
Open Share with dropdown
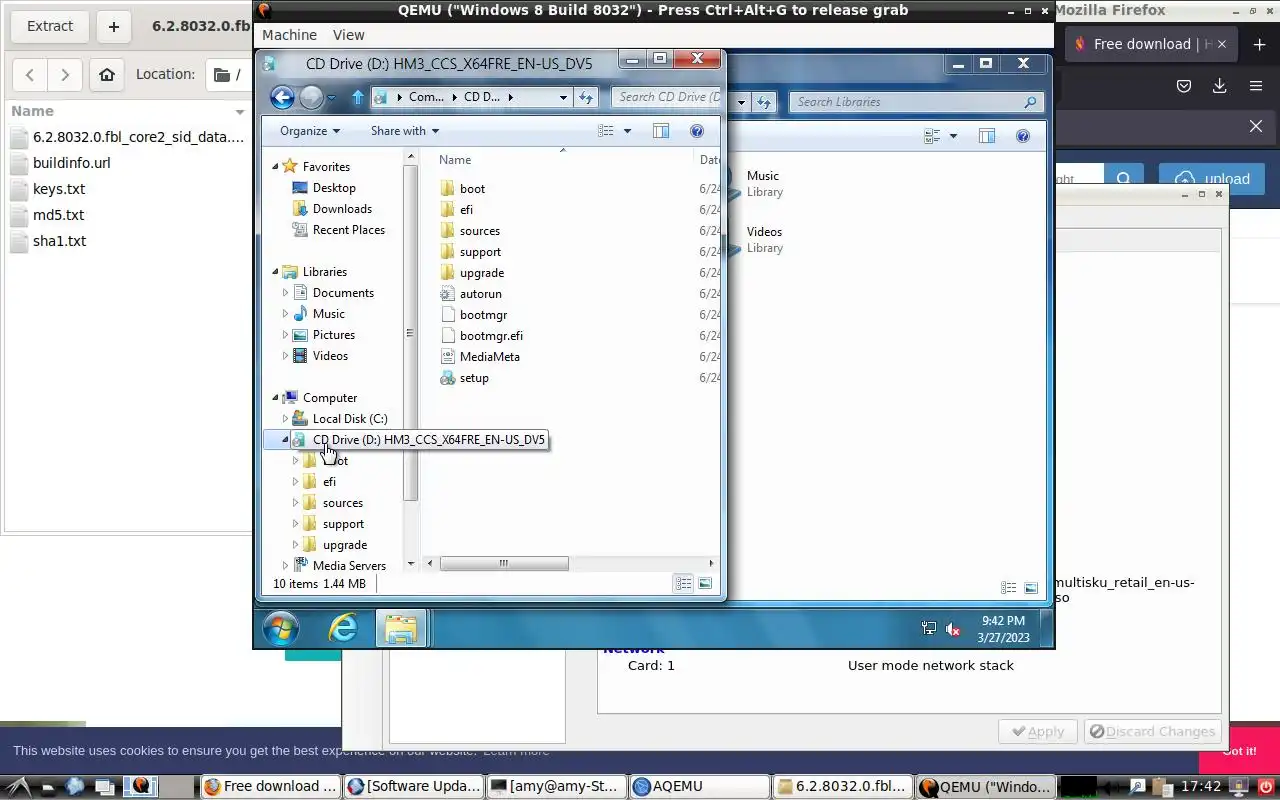[x=405, y=131]
